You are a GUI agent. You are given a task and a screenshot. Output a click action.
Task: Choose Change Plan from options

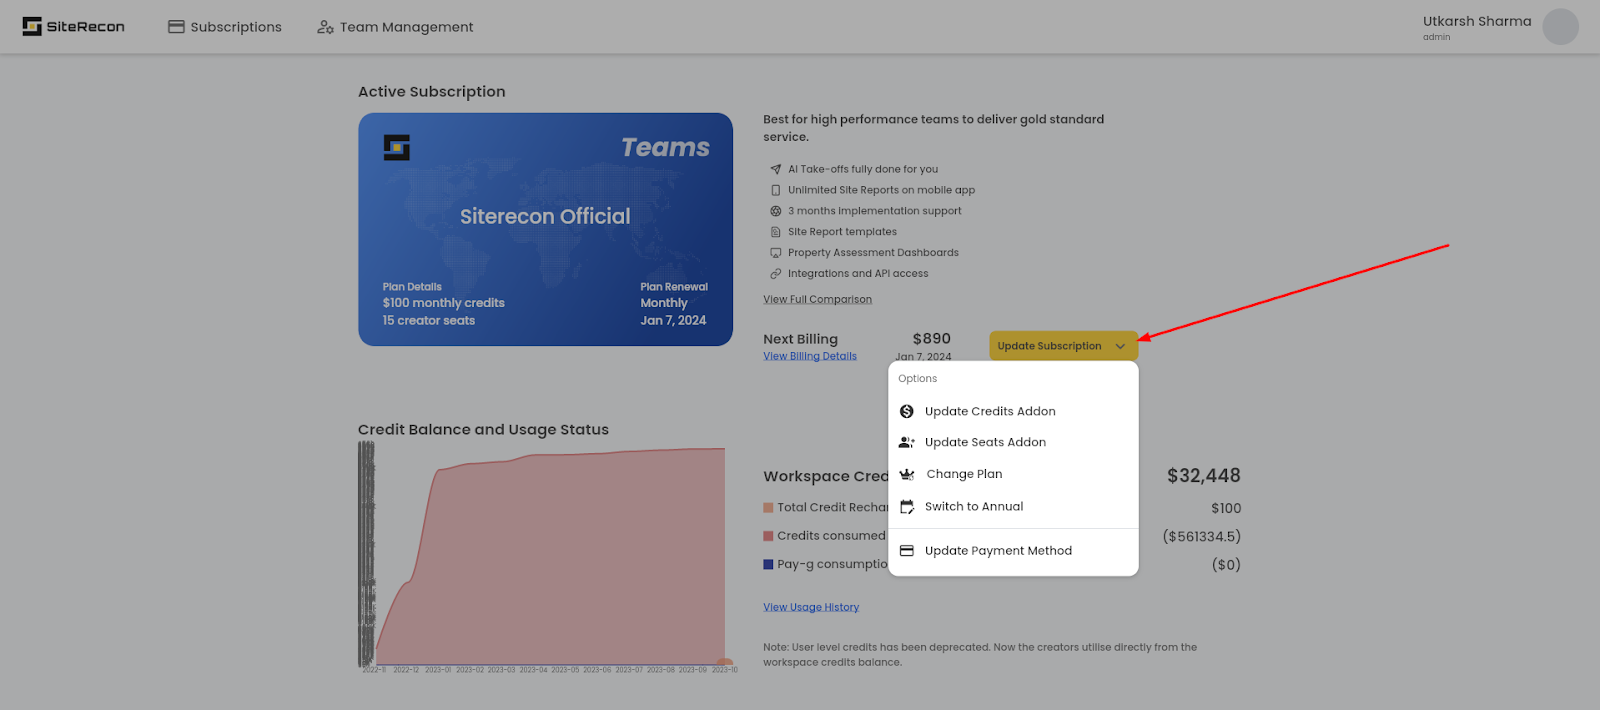1013,474
